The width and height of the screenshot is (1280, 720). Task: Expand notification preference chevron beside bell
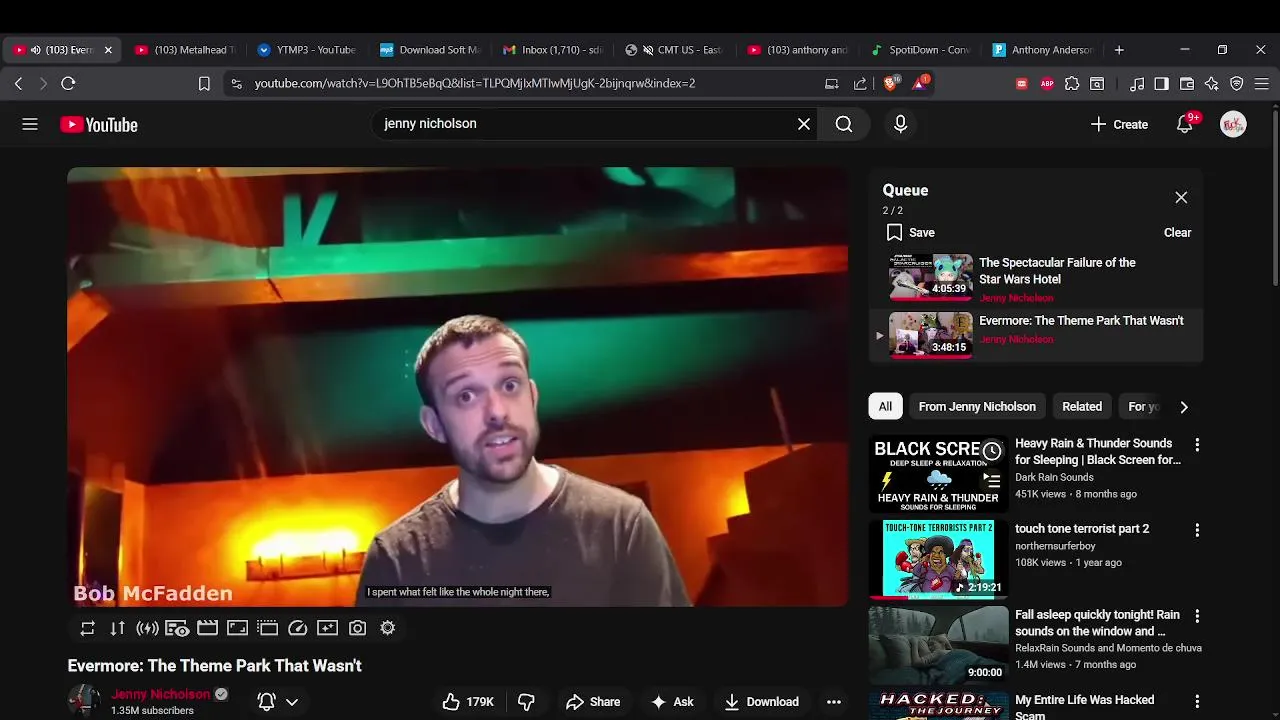coord(292,702)
